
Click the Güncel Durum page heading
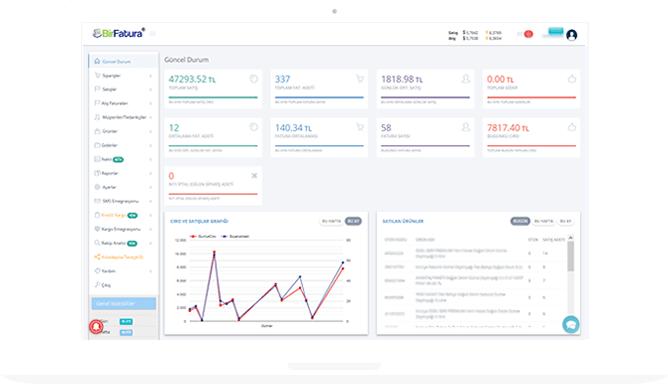pos(187,60)
